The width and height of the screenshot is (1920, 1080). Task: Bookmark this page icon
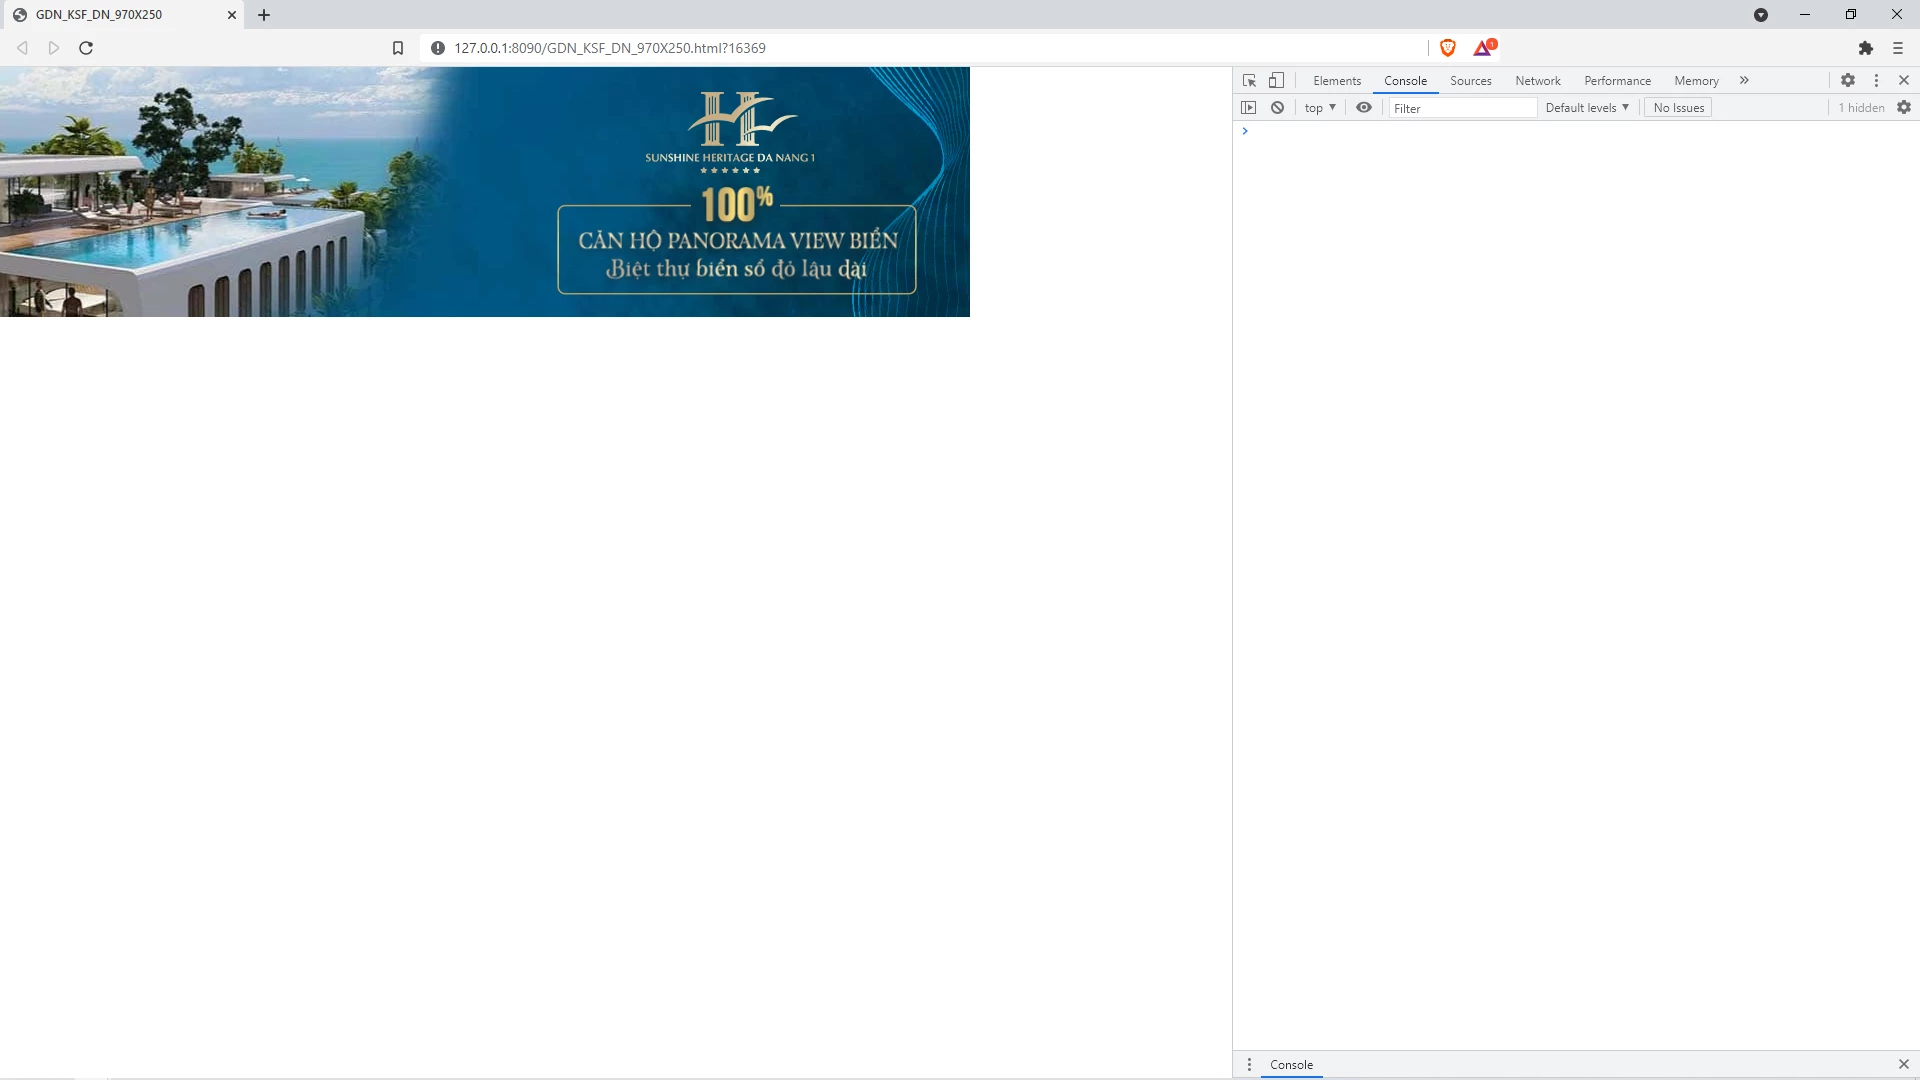pyautogui.click(x=397, y=47)
